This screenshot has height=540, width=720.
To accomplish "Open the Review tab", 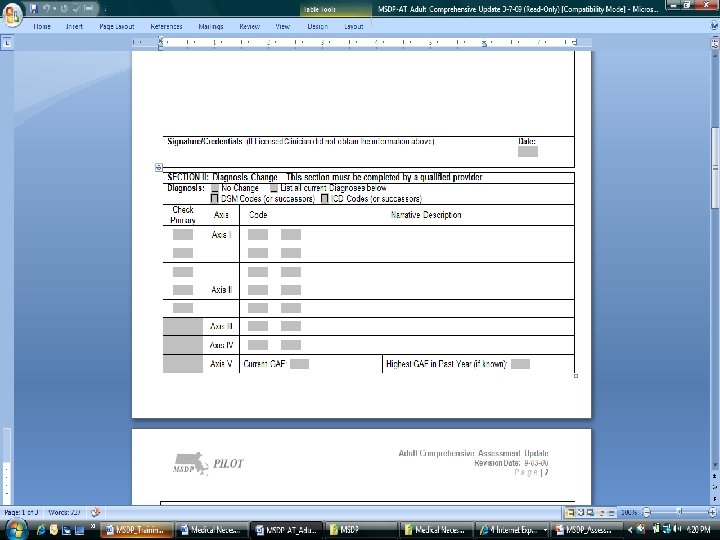I will 249,27.
